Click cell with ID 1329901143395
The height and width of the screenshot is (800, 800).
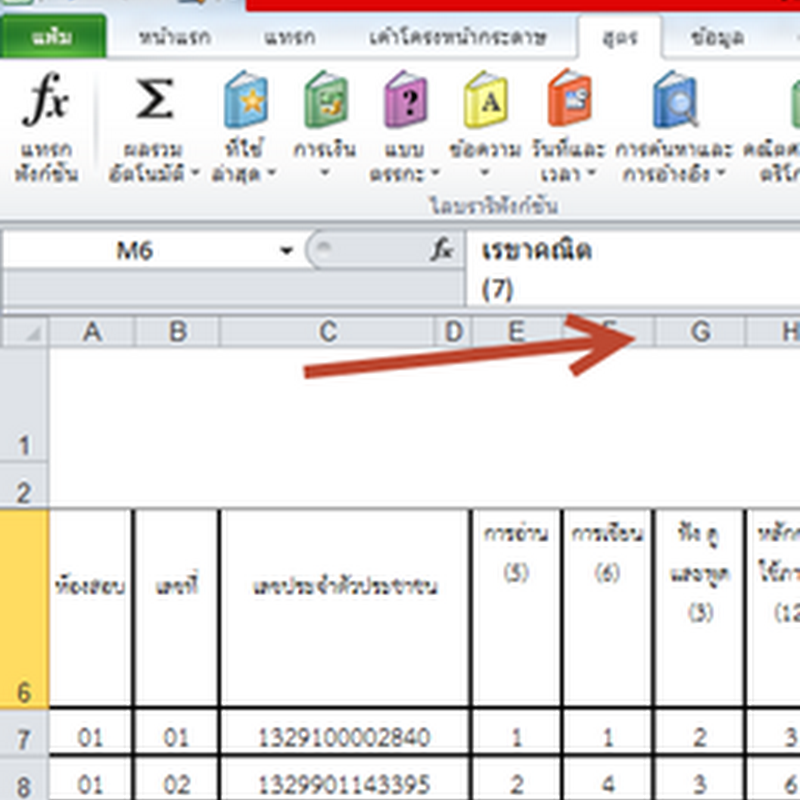345,779
